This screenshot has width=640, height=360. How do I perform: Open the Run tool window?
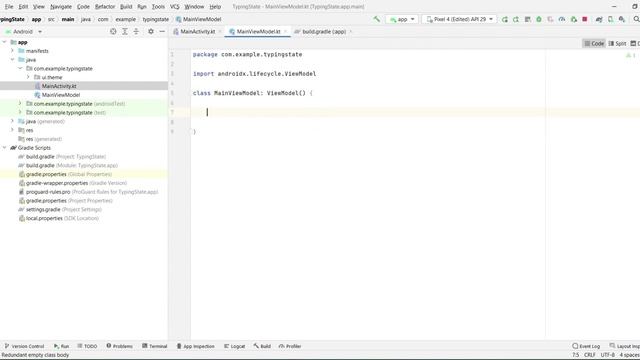tap(62, 346)
